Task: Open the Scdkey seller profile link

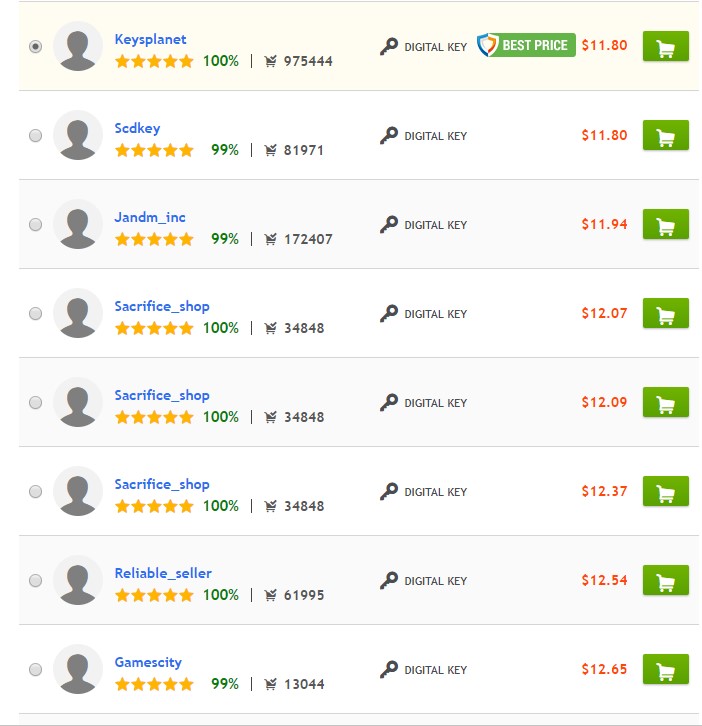Action: 137,128
